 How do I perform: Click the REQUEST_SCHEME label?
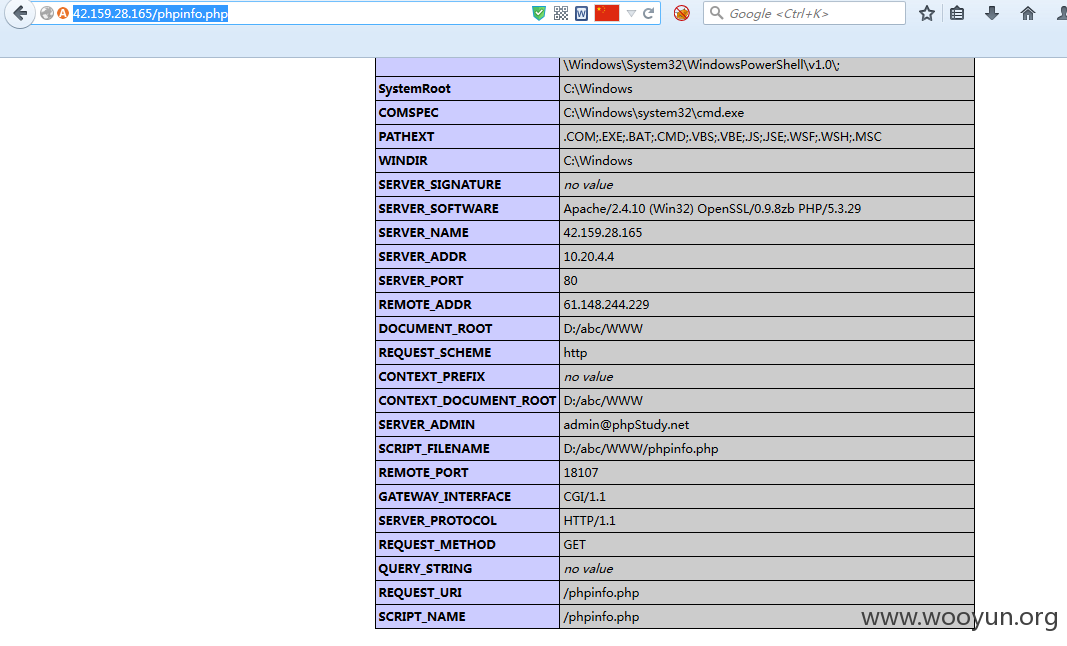pyautogui.click(x=435, y=353)
